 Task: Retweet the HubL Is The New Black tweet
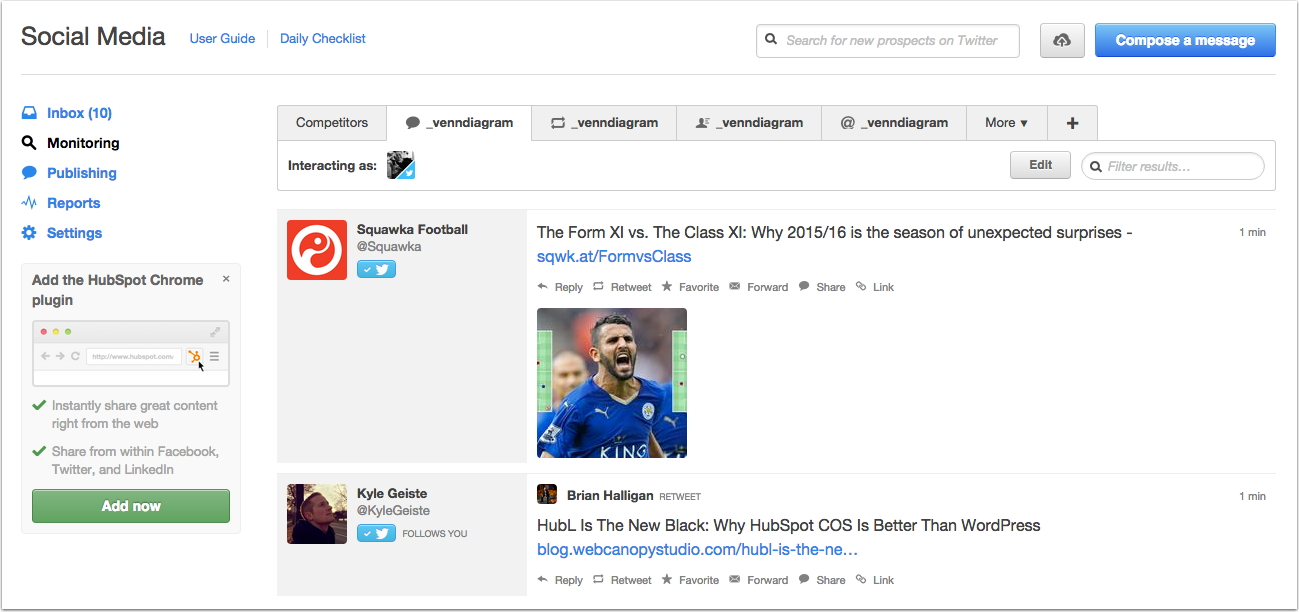(622, 580)
